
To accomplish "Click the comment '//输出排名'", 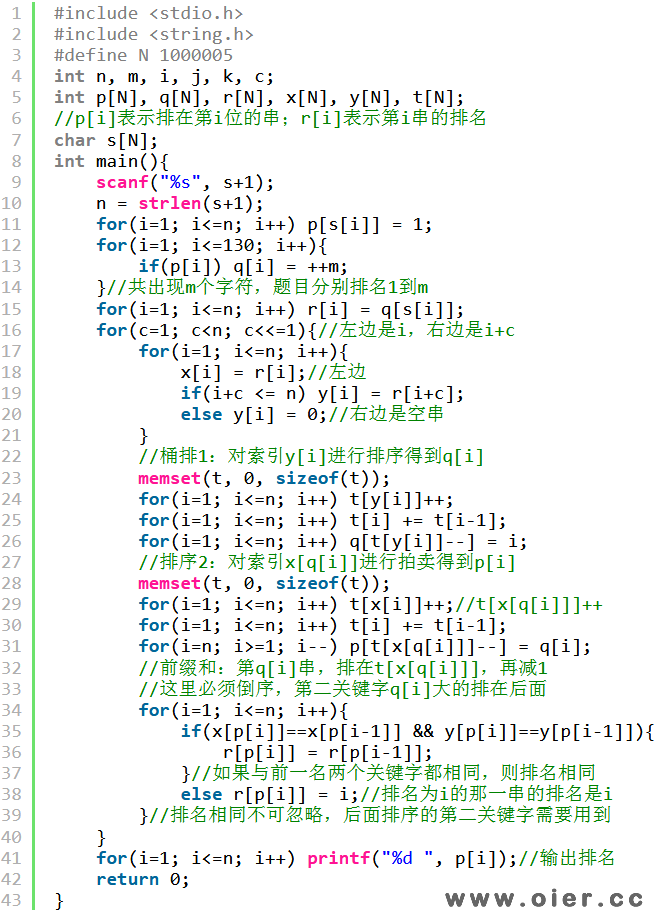I will point(566,857).
